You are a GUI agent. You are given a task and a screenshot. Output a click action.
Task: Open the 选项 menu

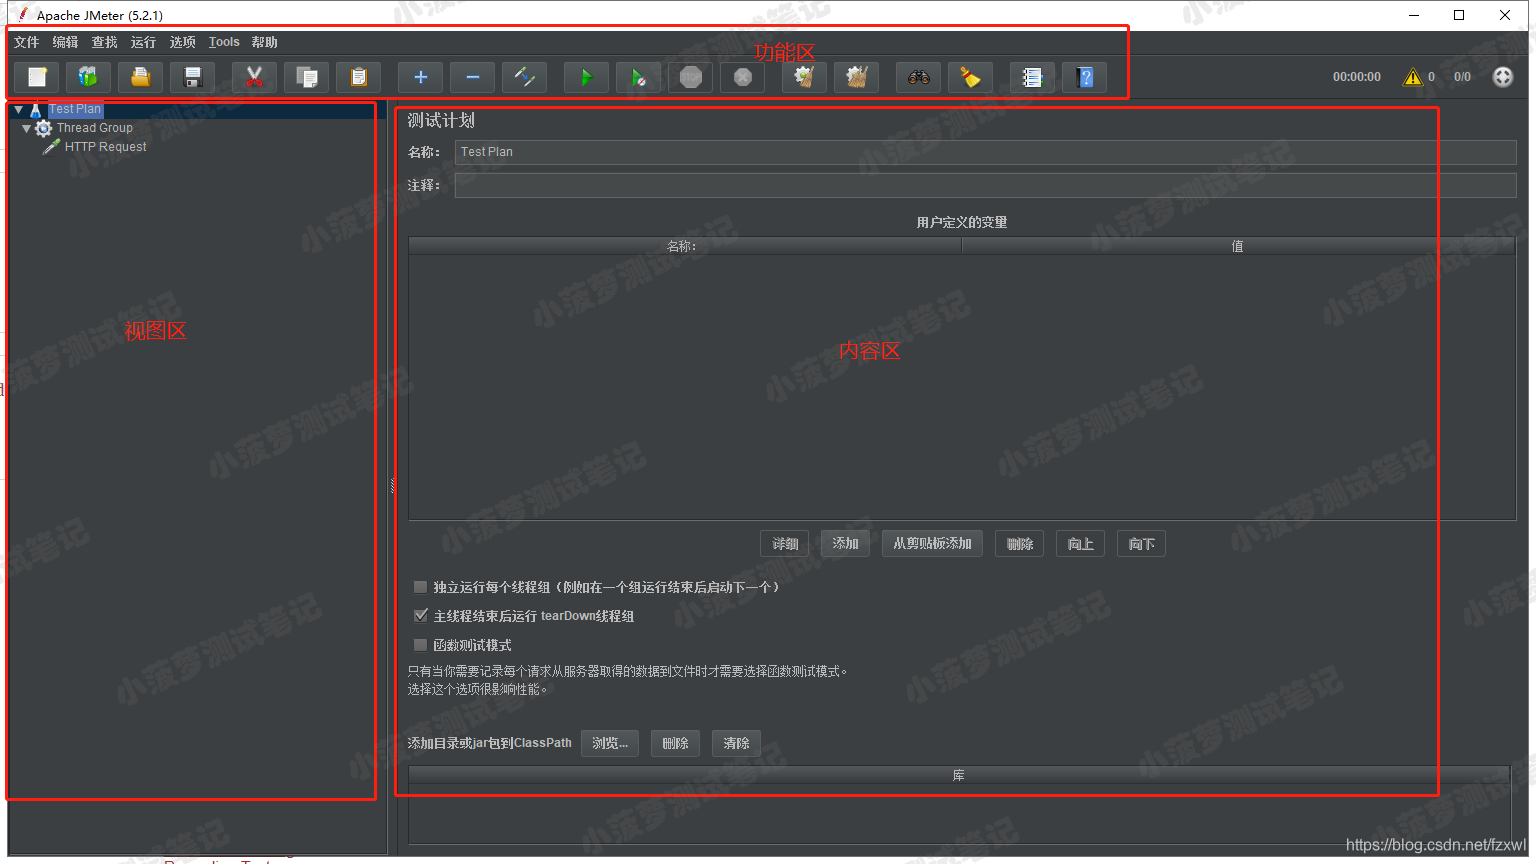183,42
